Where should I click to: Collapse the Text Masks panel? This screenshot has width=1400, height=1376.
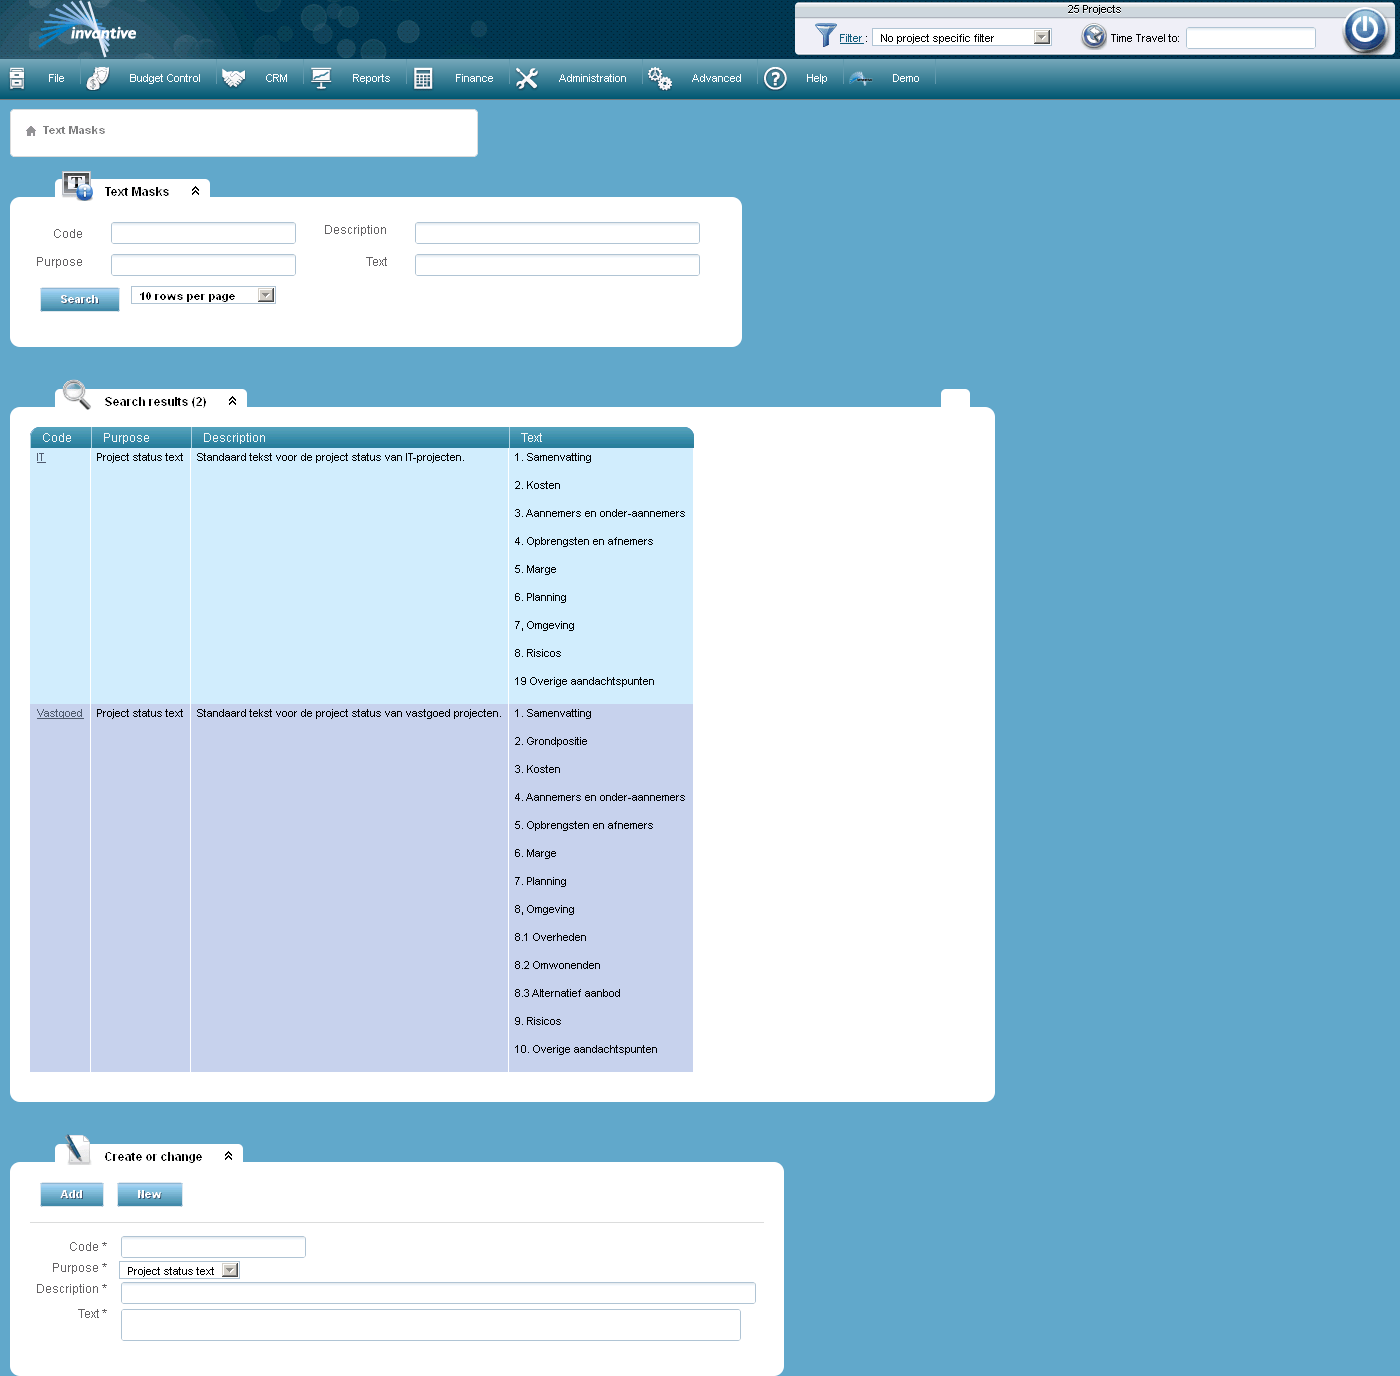point(196,191)
